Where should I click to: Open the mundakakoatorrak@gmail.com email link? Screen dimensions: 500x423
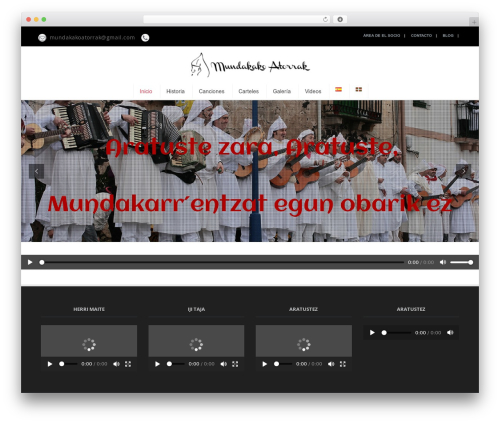[92, 38]
